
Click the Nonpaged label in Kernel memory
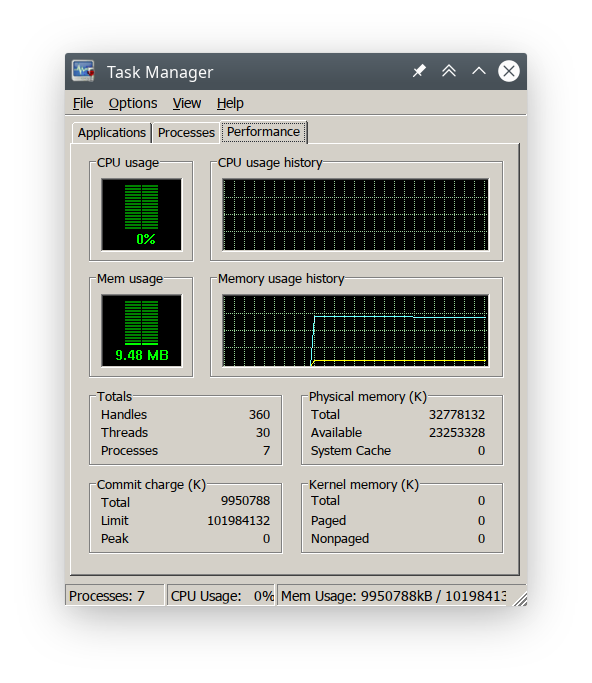[340, 539]
